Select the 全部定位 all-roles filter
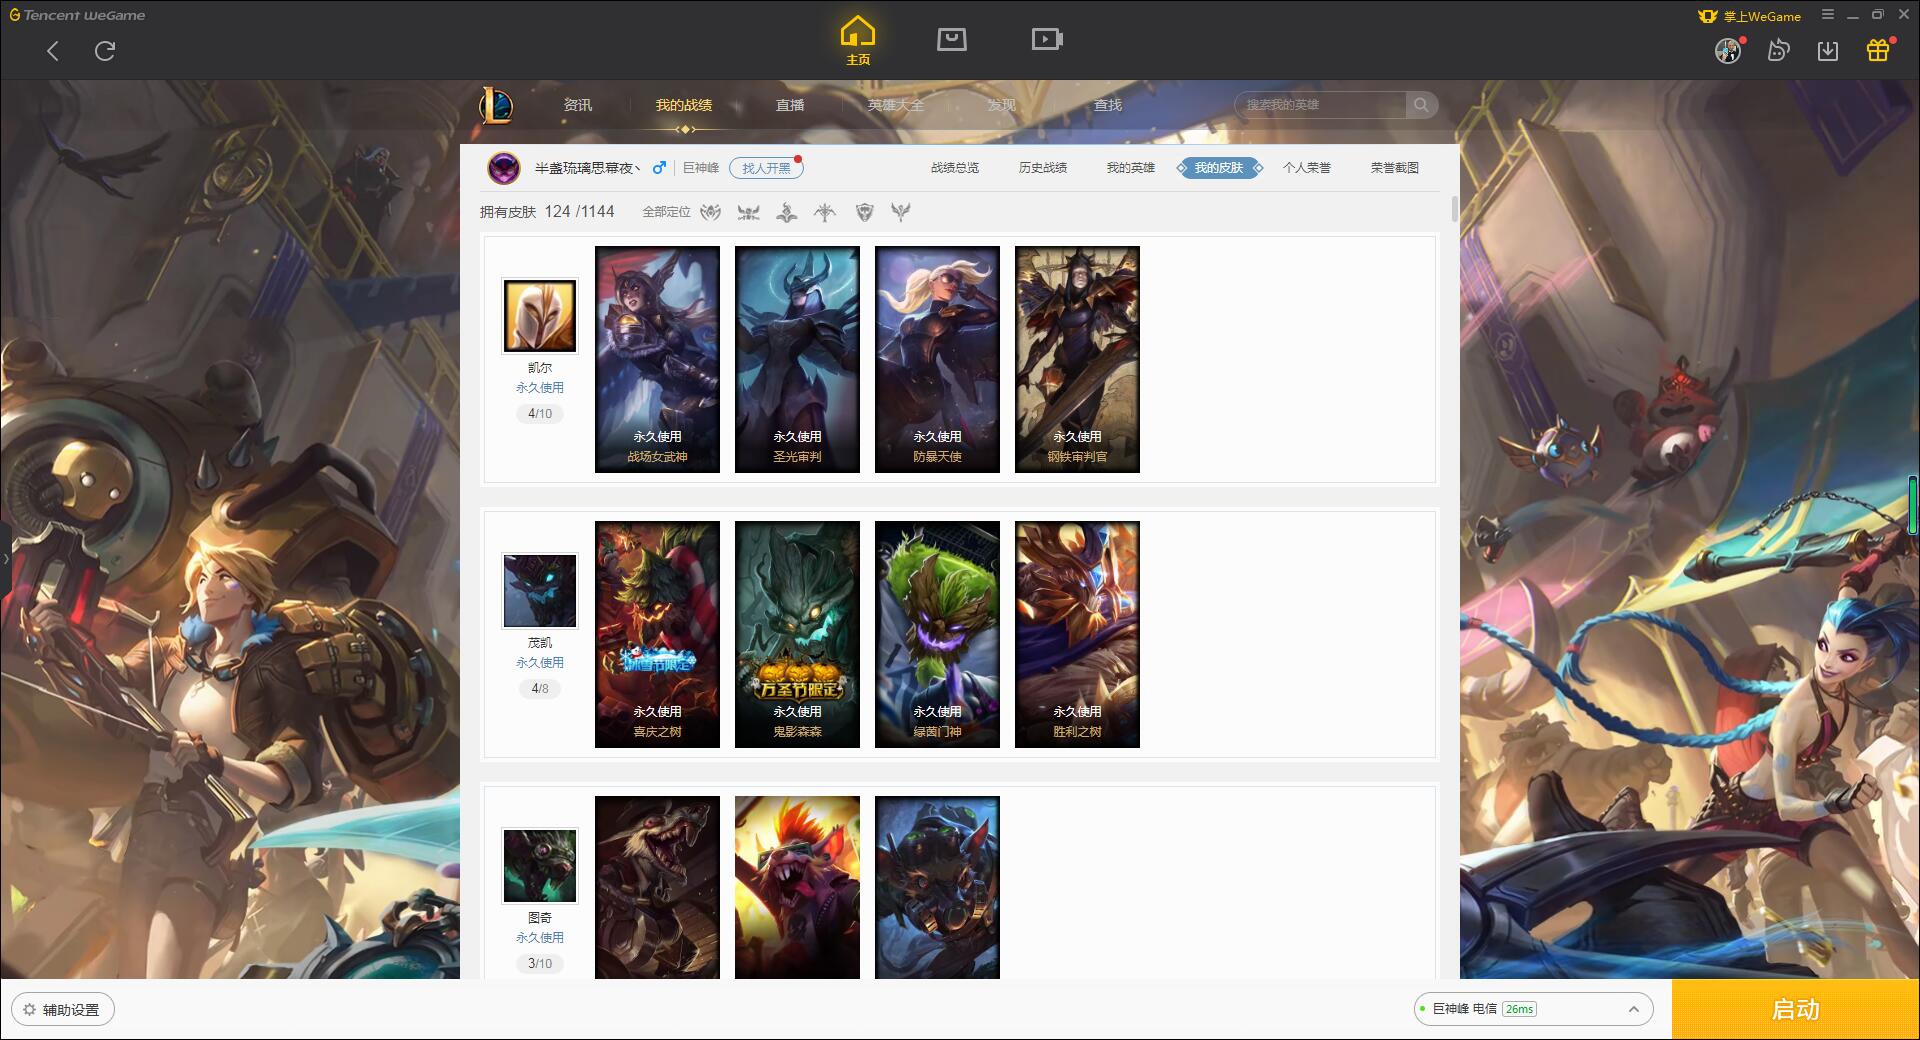Image resolution: width=1920 pixels, height=1040 pixels. [666, 212]
